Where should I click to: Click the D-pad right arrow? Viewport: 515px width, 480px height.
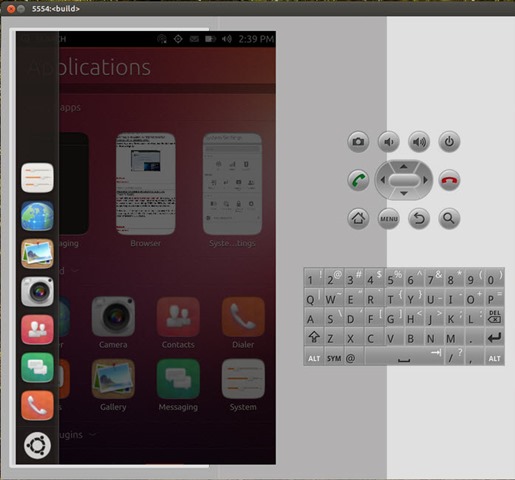click(x=425, y=180)
